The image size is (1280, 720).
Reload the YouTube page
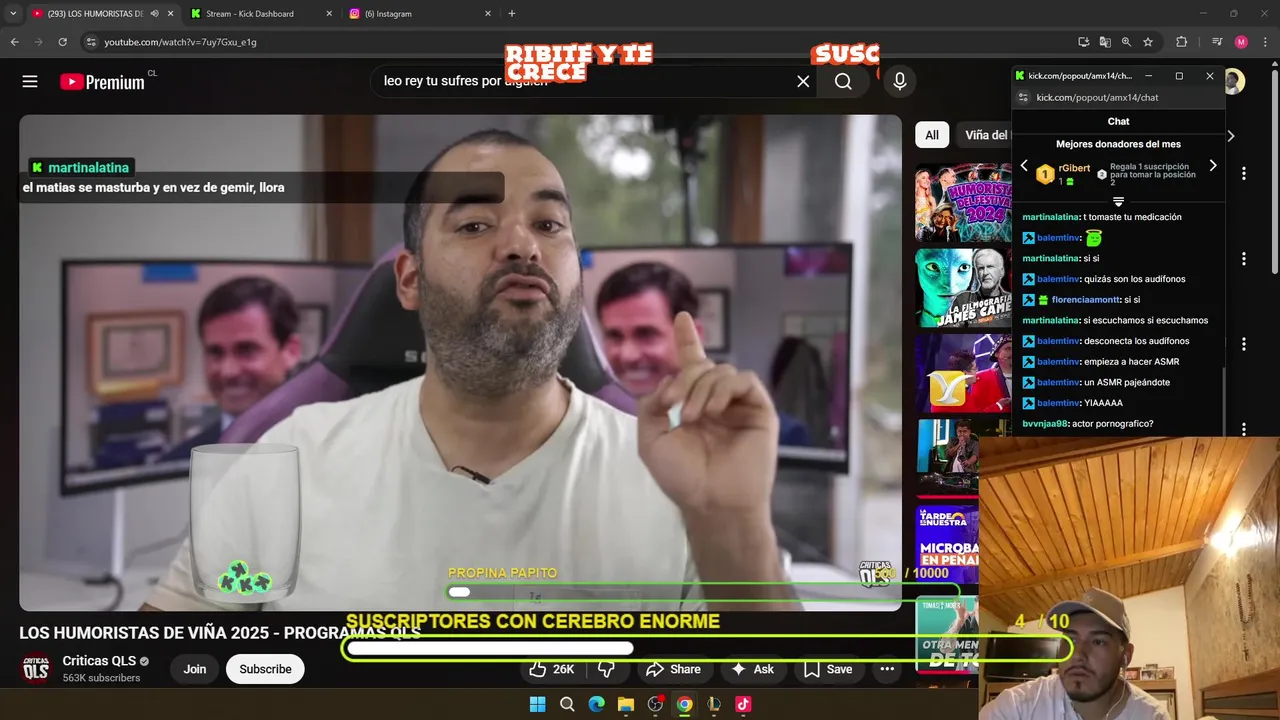coord(62,42)
